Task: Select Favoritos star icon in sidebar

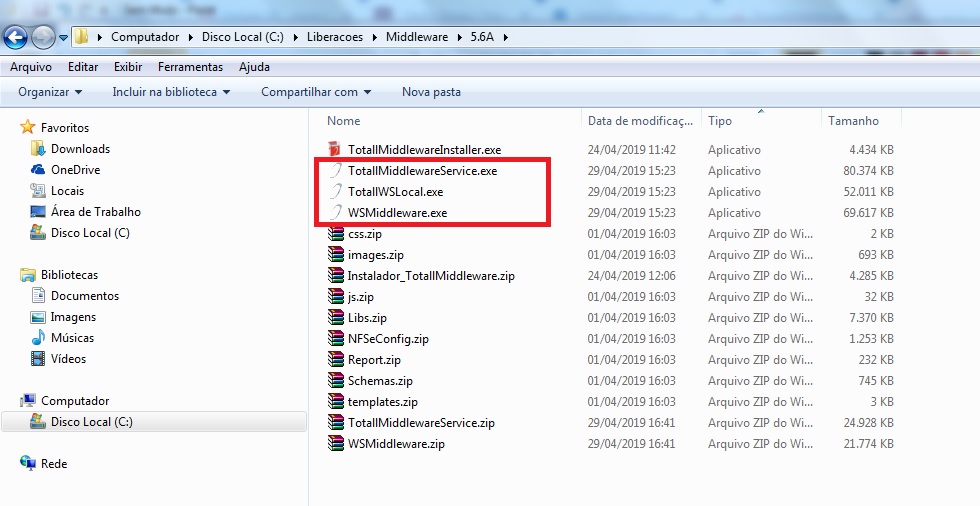Action: point(28,127)
